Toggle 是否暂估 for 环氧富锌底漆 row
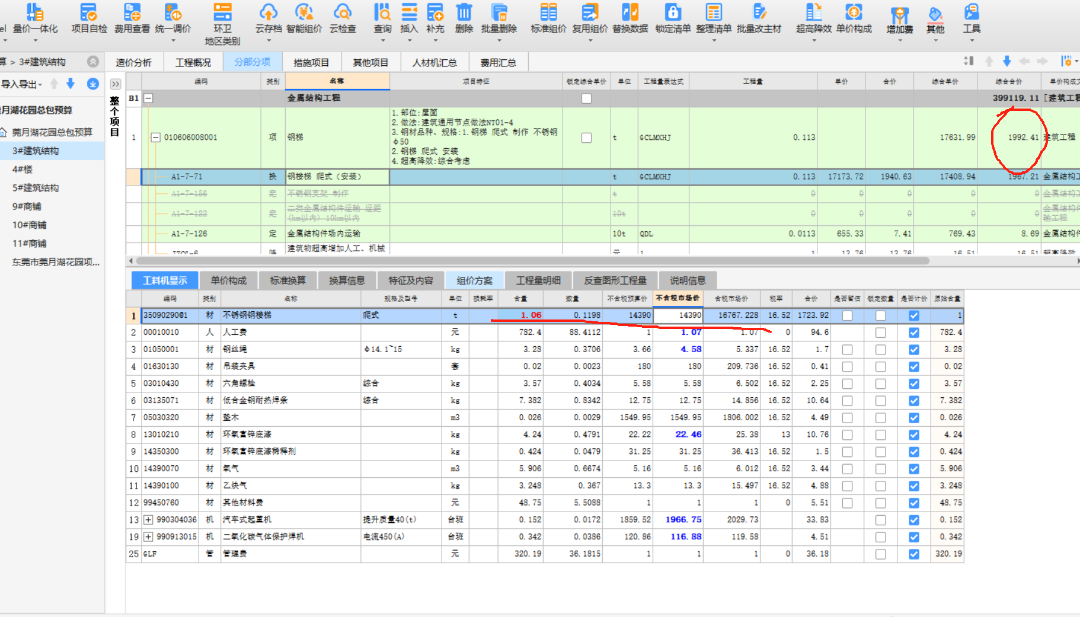The width and height of the screenshot is (1080, 617). point(847,435)
